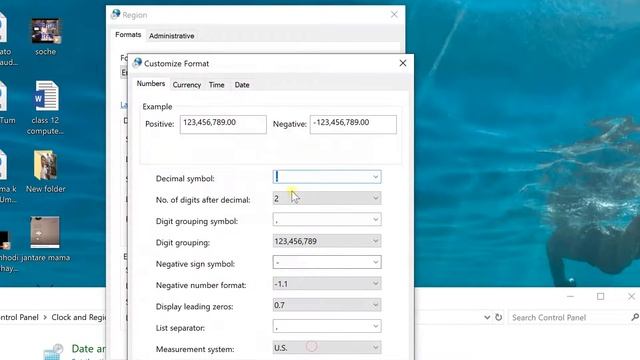Close the Customize Format dialog
This screenshot has height=360, width=640.
click(x=403, y=63)
